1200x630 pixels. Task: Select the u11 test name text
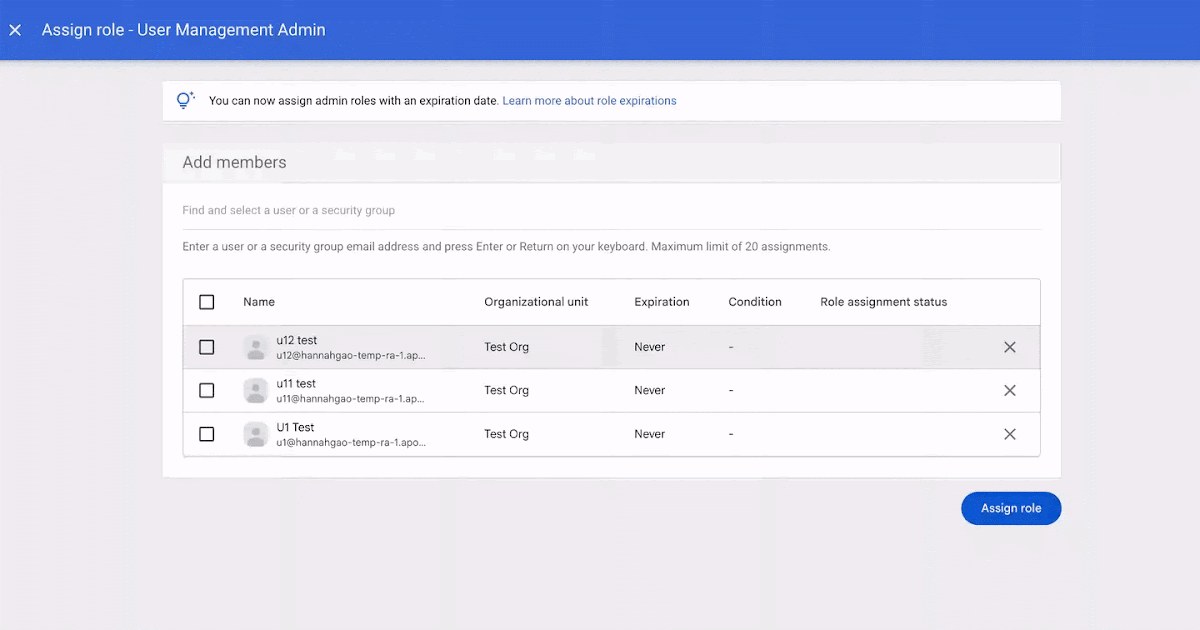tap(296, 384)
